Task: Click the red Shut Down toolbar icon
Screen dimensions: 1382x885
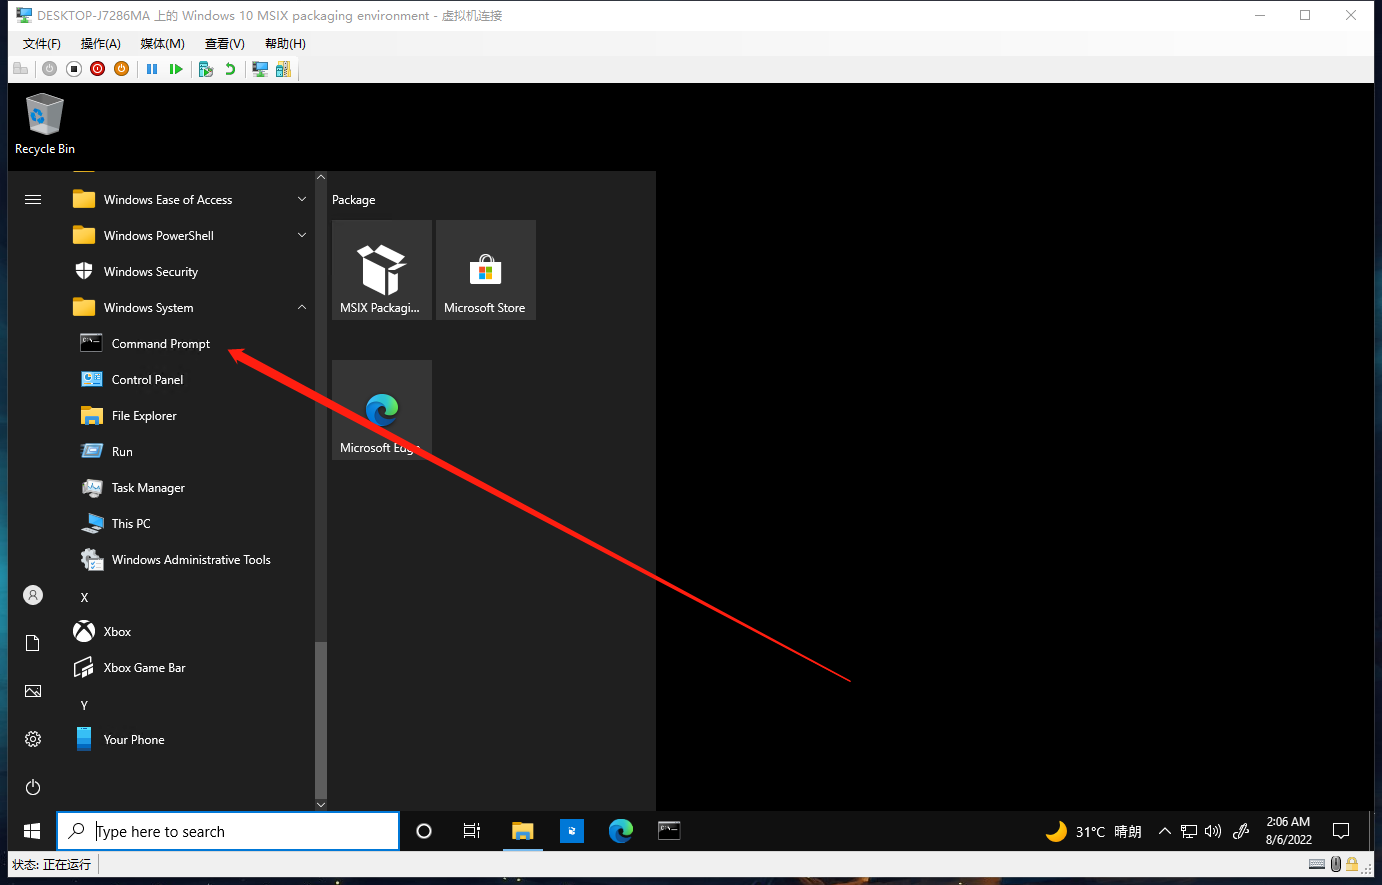Action: 97,69
